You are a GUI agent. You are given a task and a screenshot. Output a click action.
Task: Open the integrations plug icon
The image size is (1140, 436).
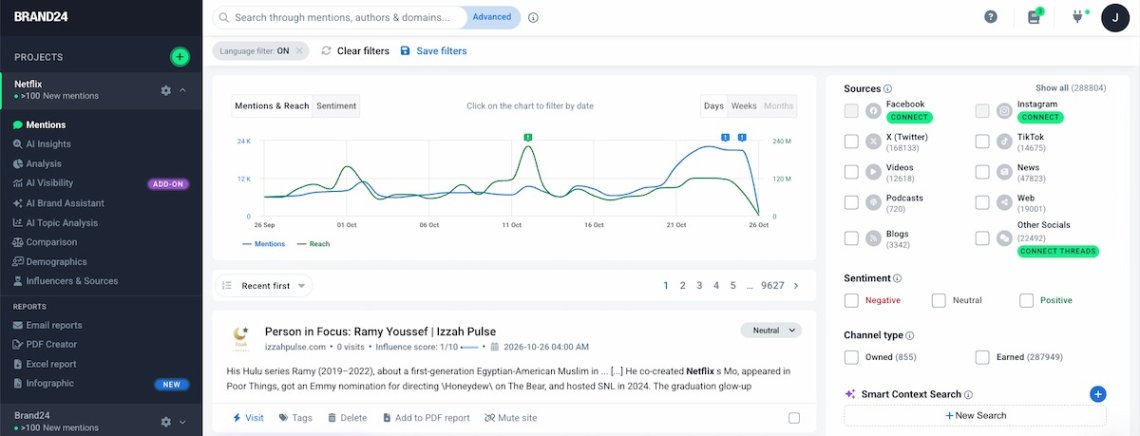[1078, 17]
